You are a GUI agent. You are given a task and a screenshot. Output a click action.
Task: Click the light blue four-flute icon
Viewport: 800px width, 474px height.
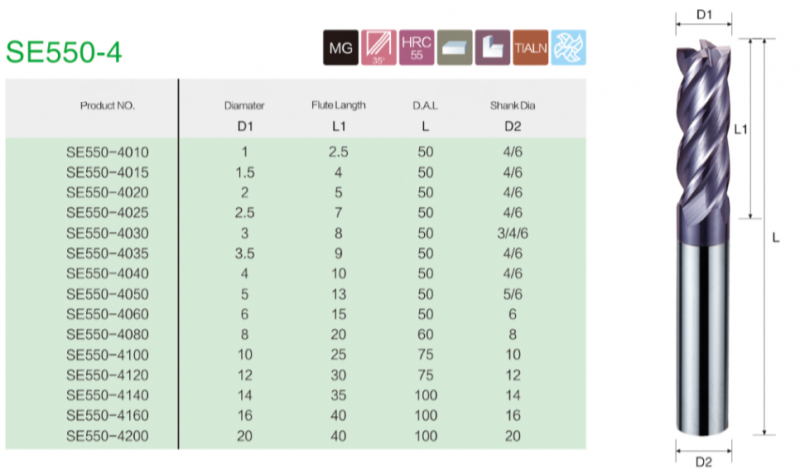(568, 47)
